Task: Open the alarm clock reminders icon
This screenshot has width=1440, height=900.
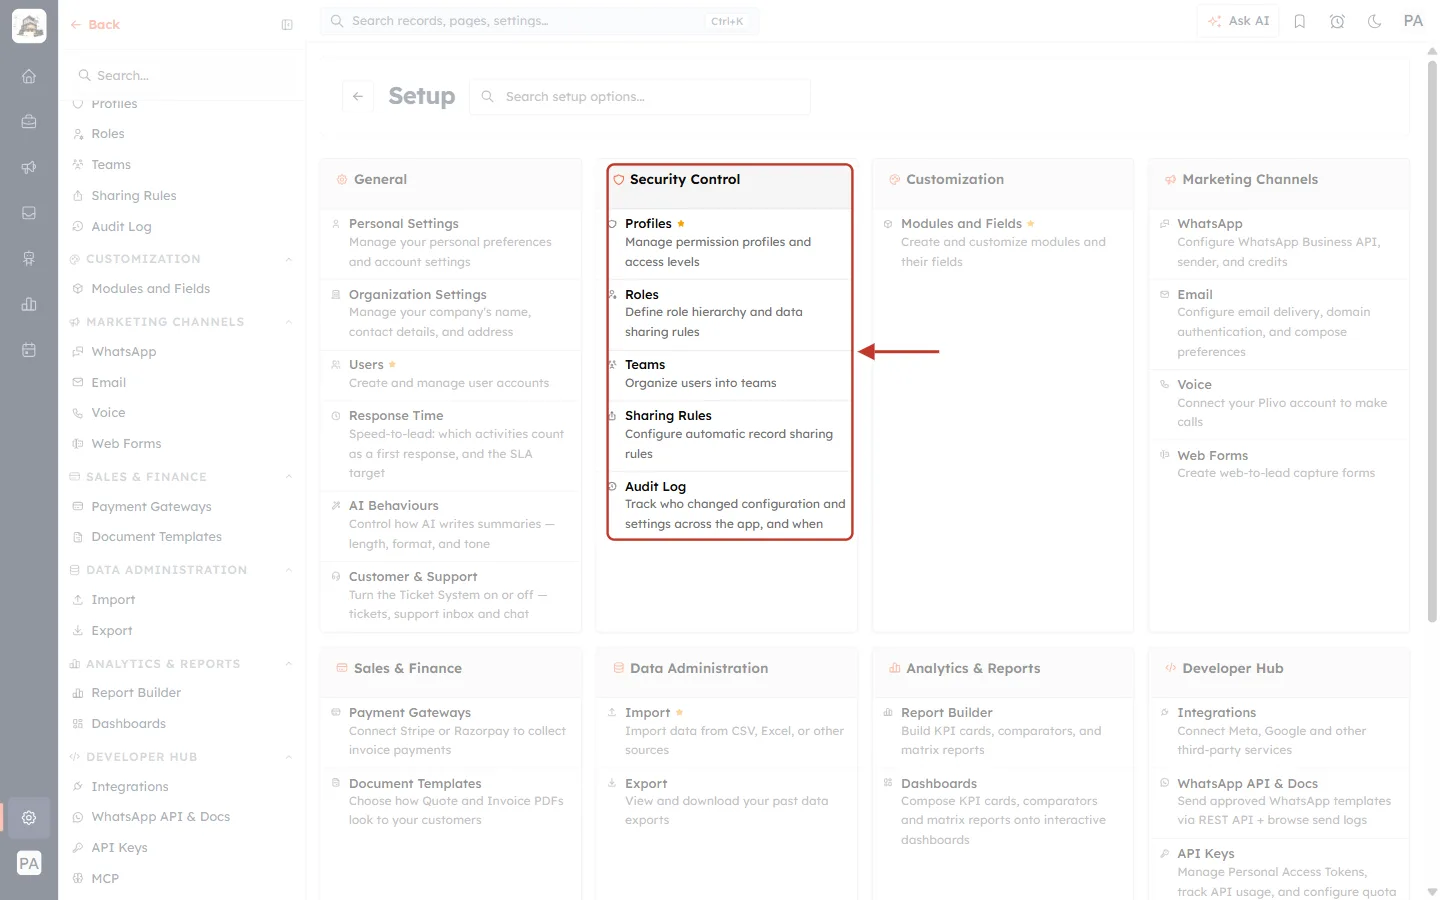Action: 1337,21
